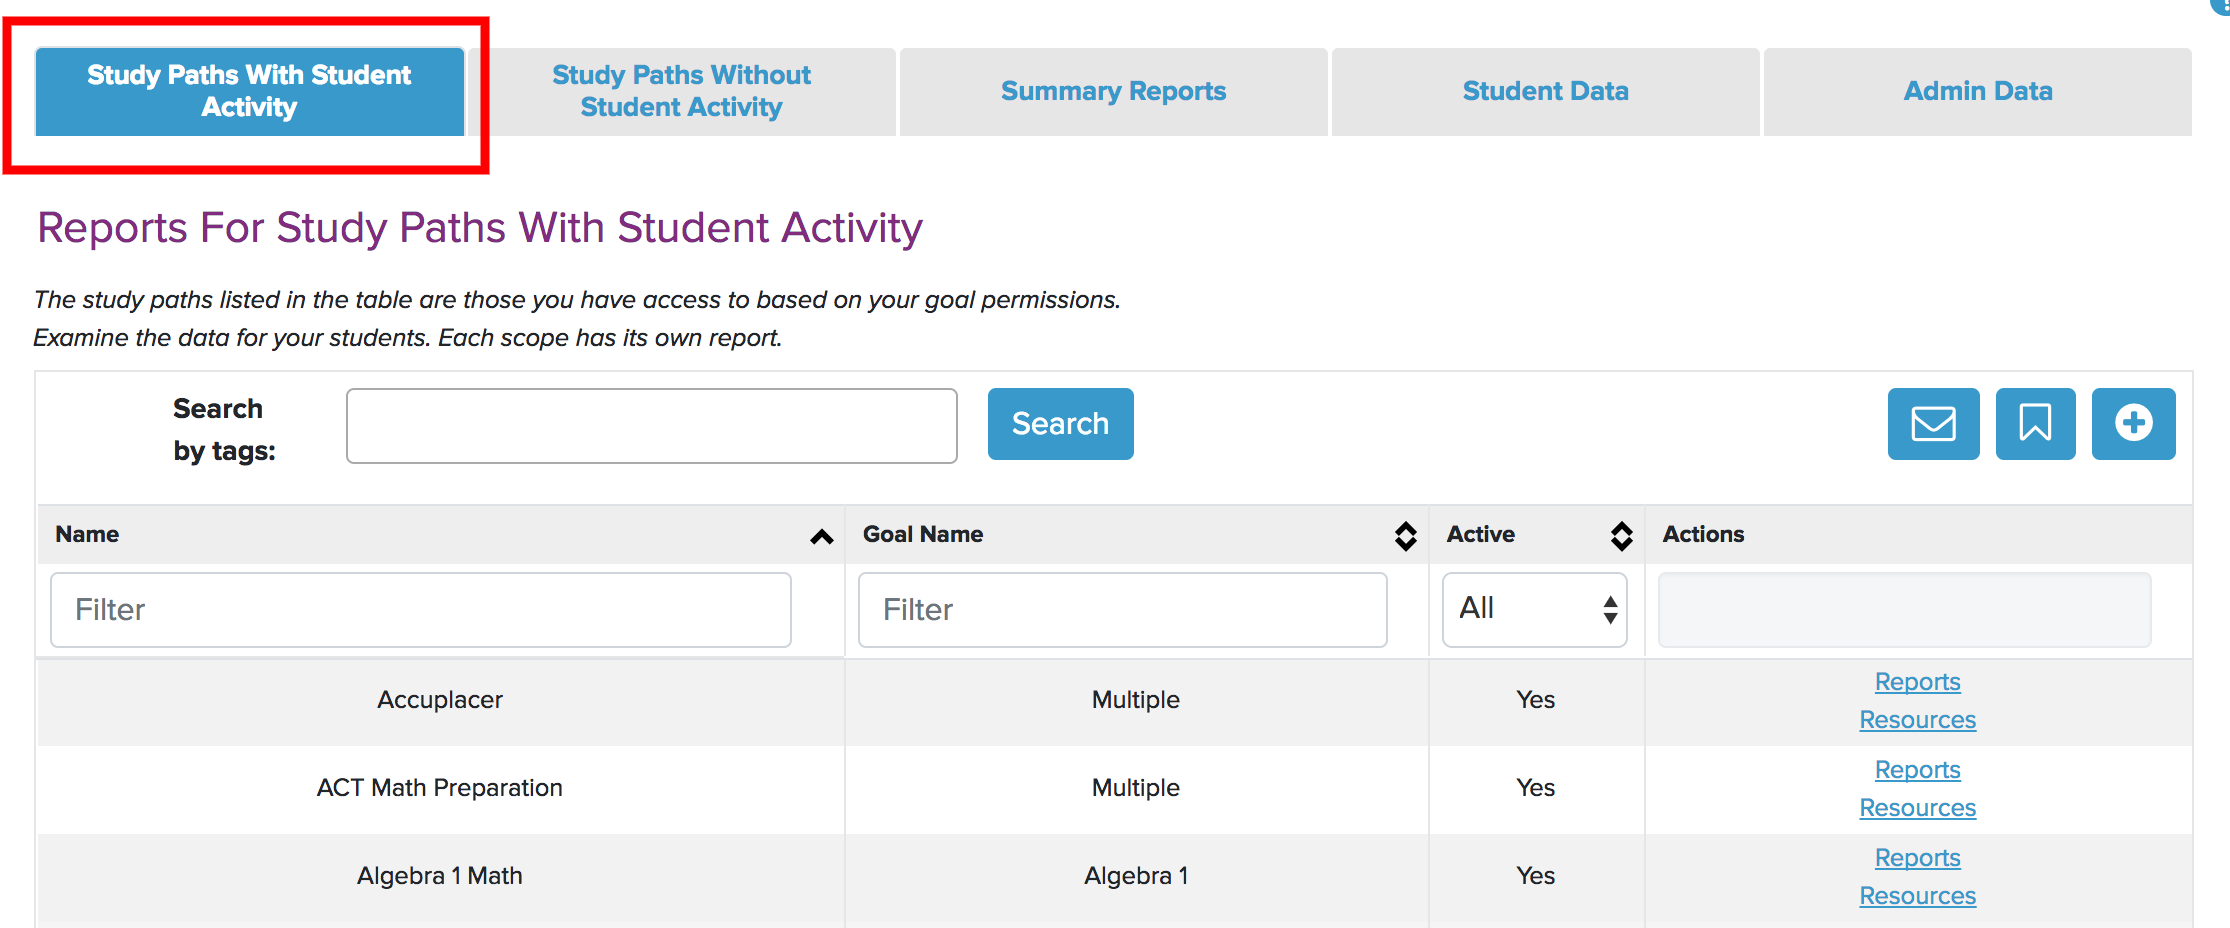Image resolution: width=2230 pixels, height=928 pixels.
Task: Click the Goal Name sort arrows
Action: coord(1405,536)
